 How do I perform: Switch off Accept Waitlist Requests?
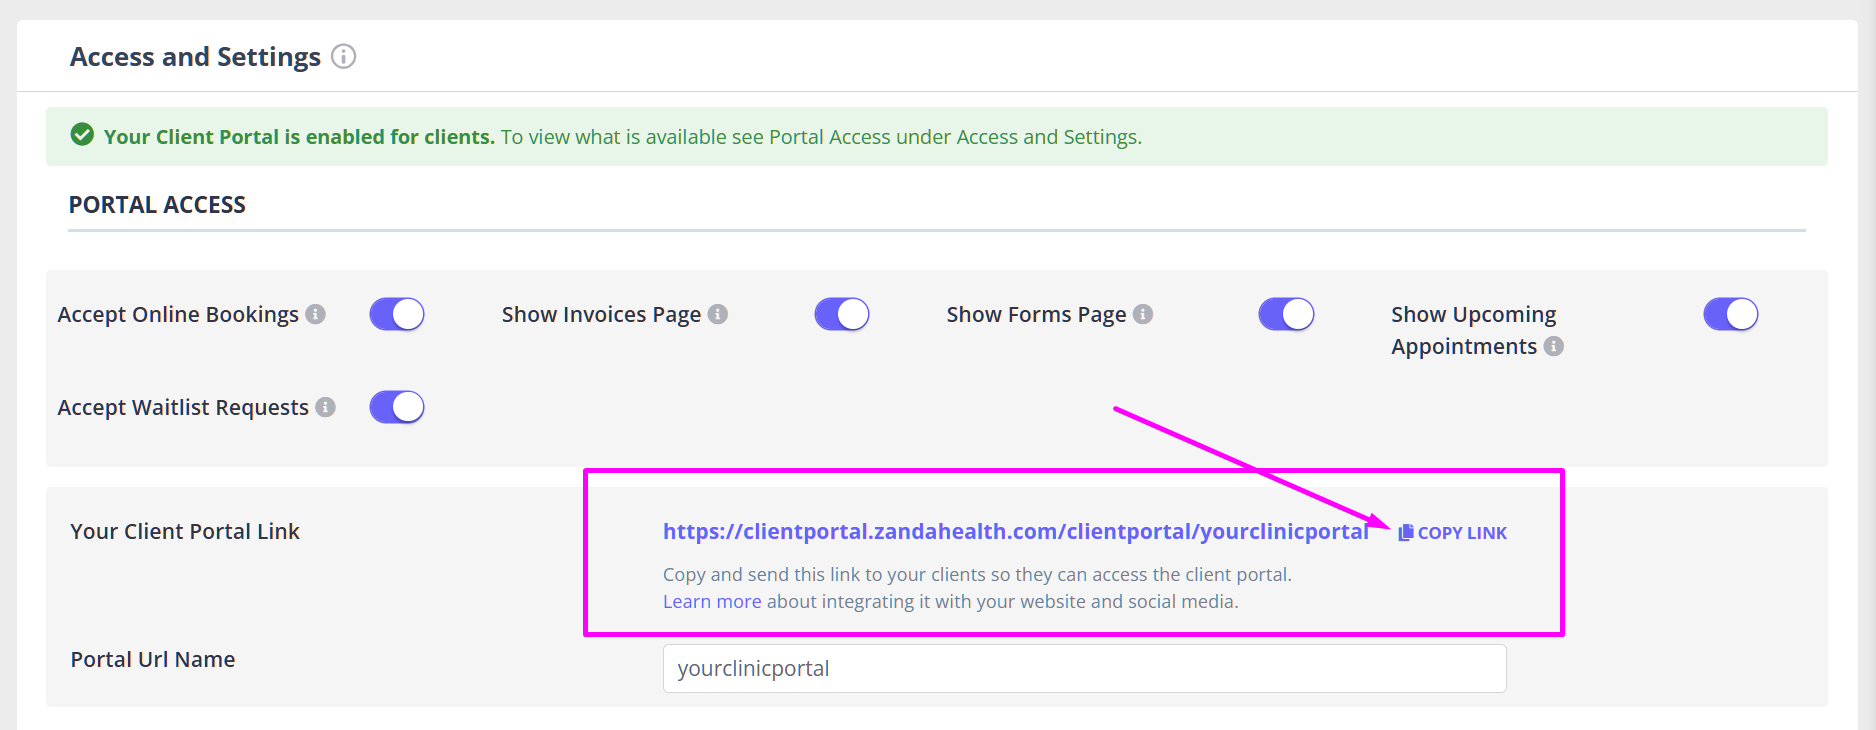pyautogui.click(x=397, y=407)
